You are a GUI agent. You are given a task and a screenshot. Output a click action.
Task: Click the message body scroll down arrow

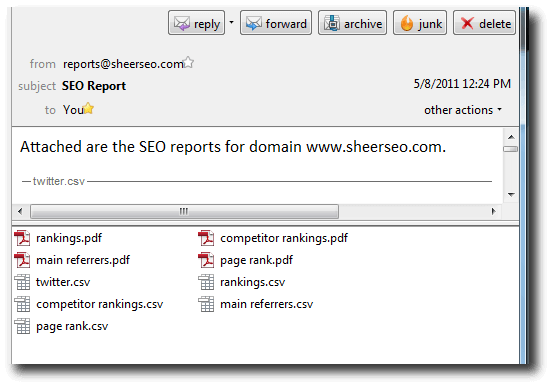(511, 194)
